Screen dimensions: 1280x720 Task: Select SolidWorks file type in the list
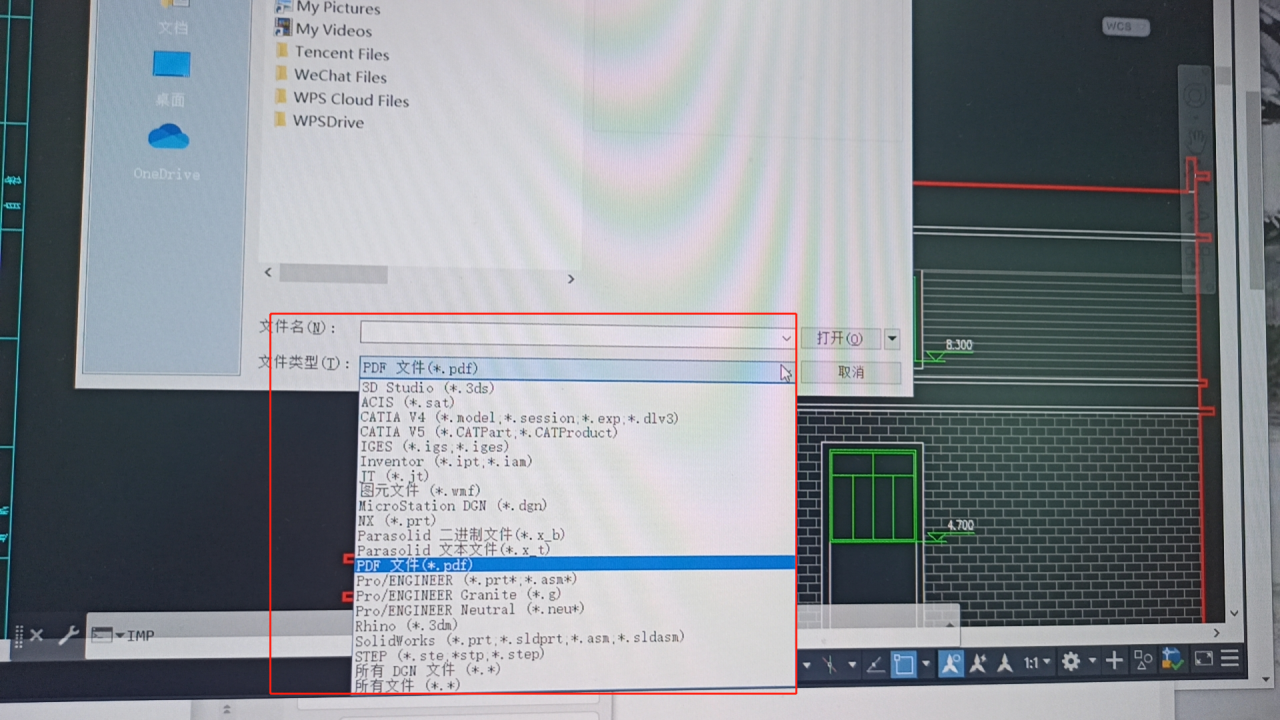(520, 638)
